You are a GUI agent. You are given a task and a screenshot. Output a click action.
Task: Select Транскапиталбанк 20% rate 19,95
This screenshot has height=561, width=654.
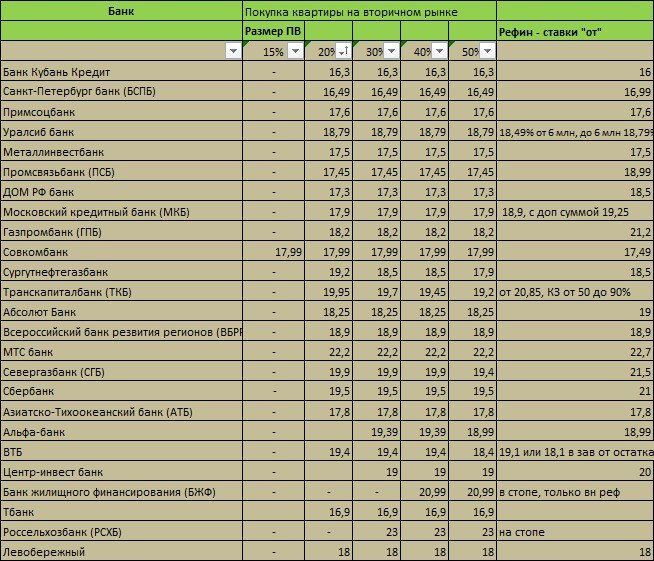(329, 292)
